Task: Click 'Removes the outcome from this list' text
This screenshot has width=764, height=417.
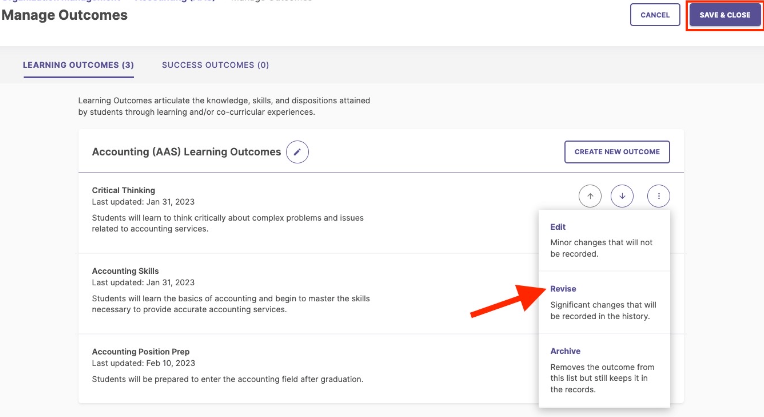Action: [x=602, y=378]
